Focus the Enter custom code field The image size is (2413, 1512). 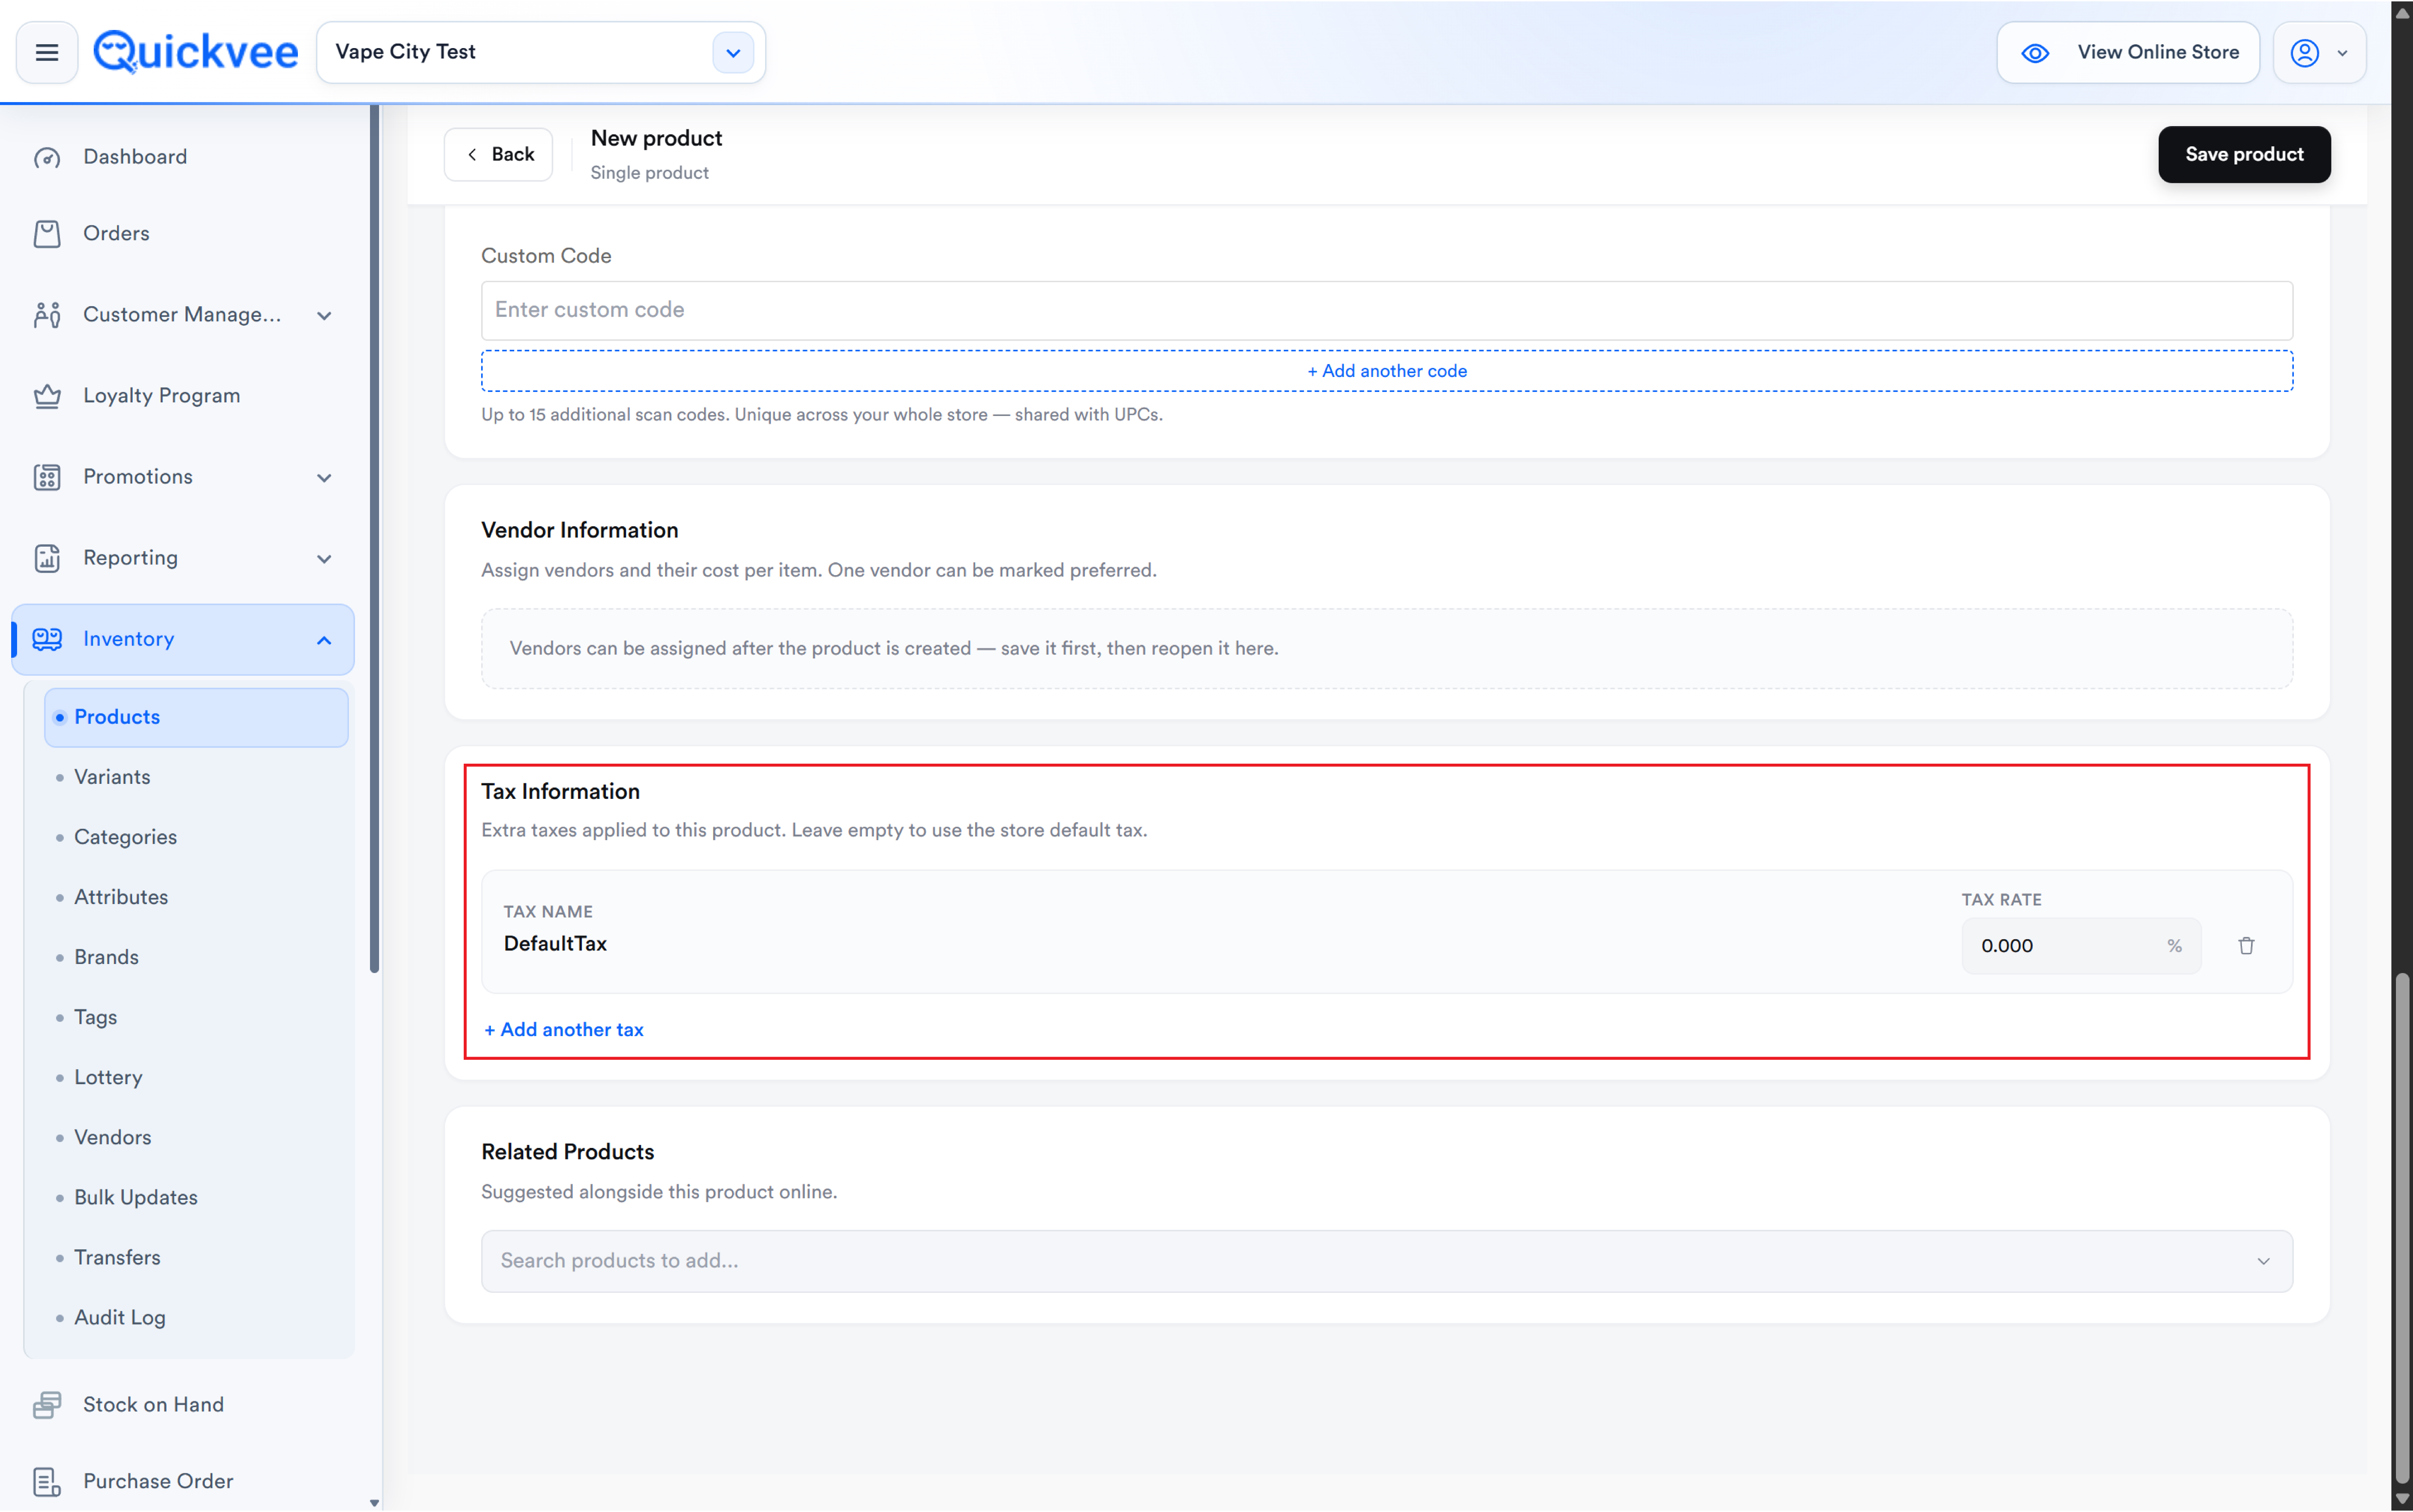tap(1387, 310)
